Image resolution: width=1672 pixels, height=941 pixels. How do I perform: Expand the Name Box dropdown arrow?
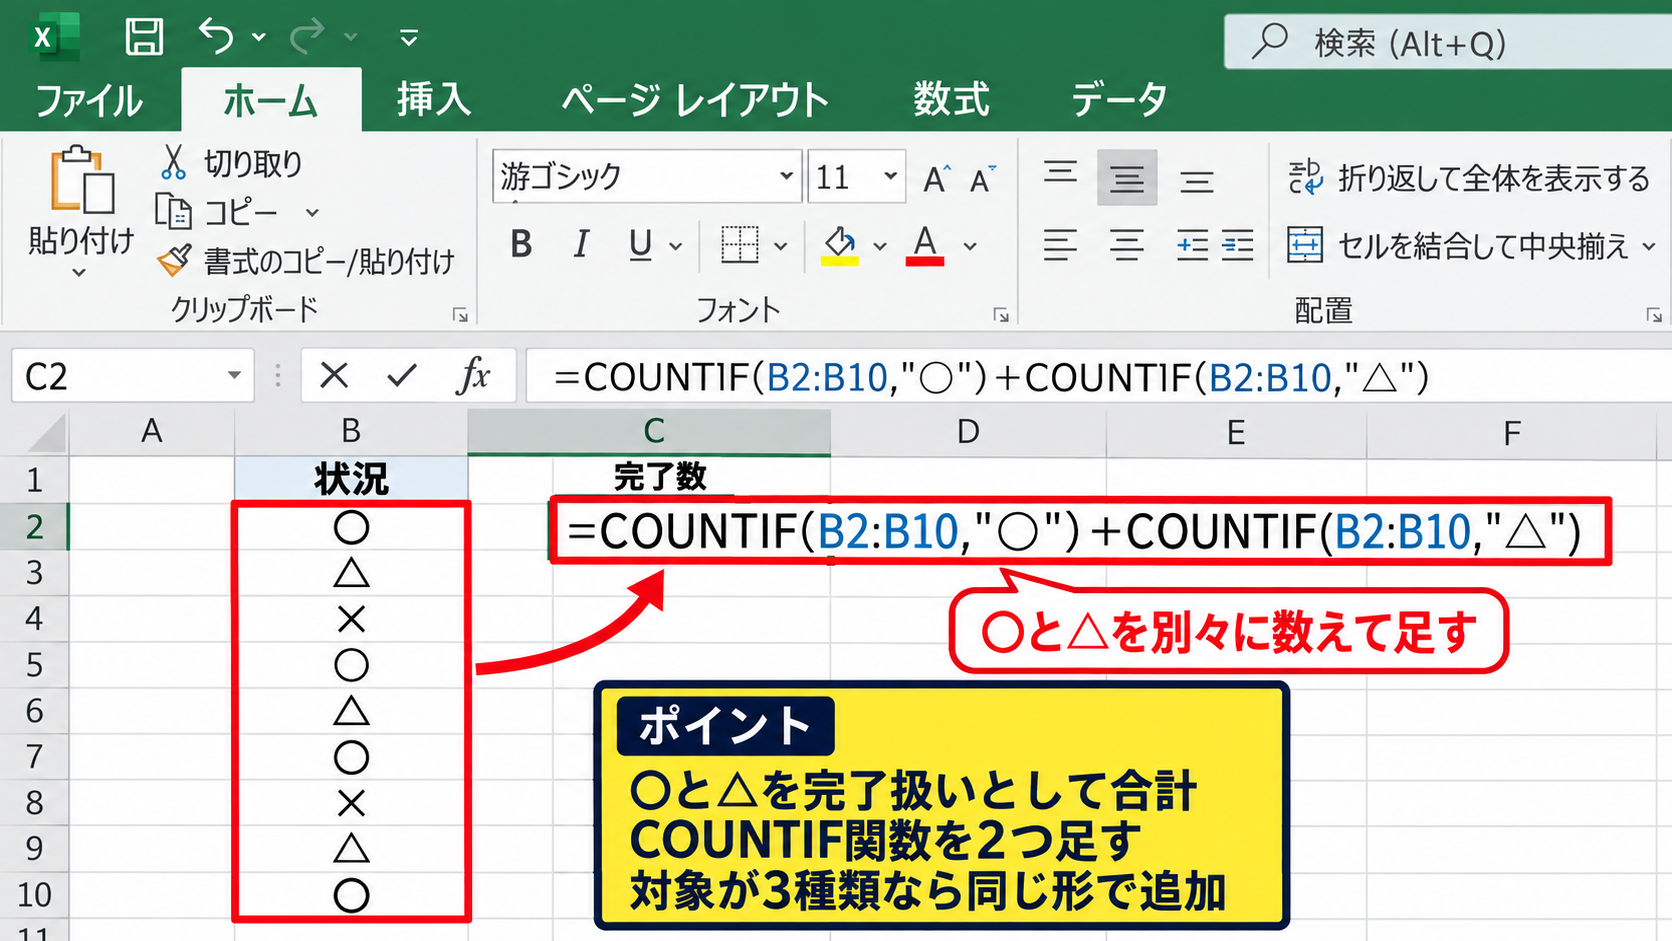(234, 376)
